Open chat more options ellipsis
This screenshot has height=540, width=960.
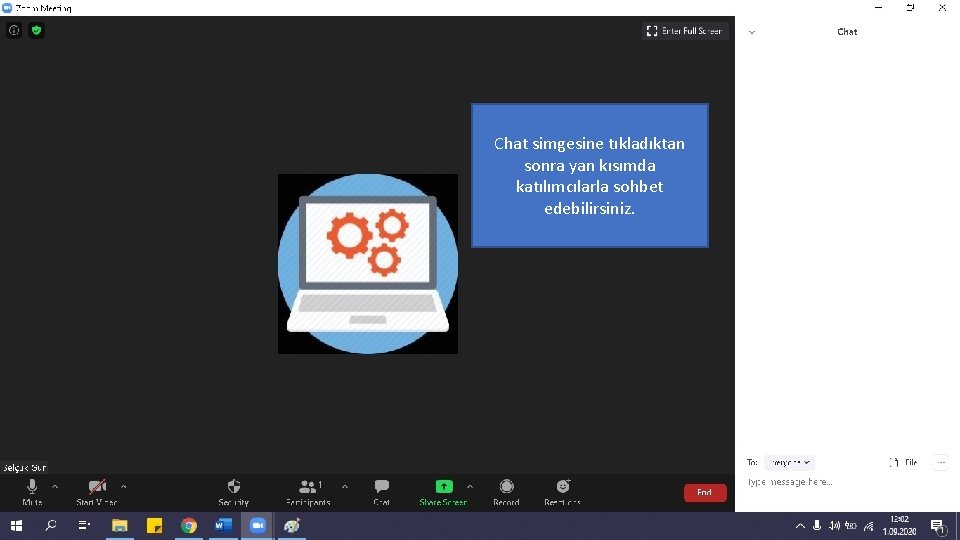point(941,462)
